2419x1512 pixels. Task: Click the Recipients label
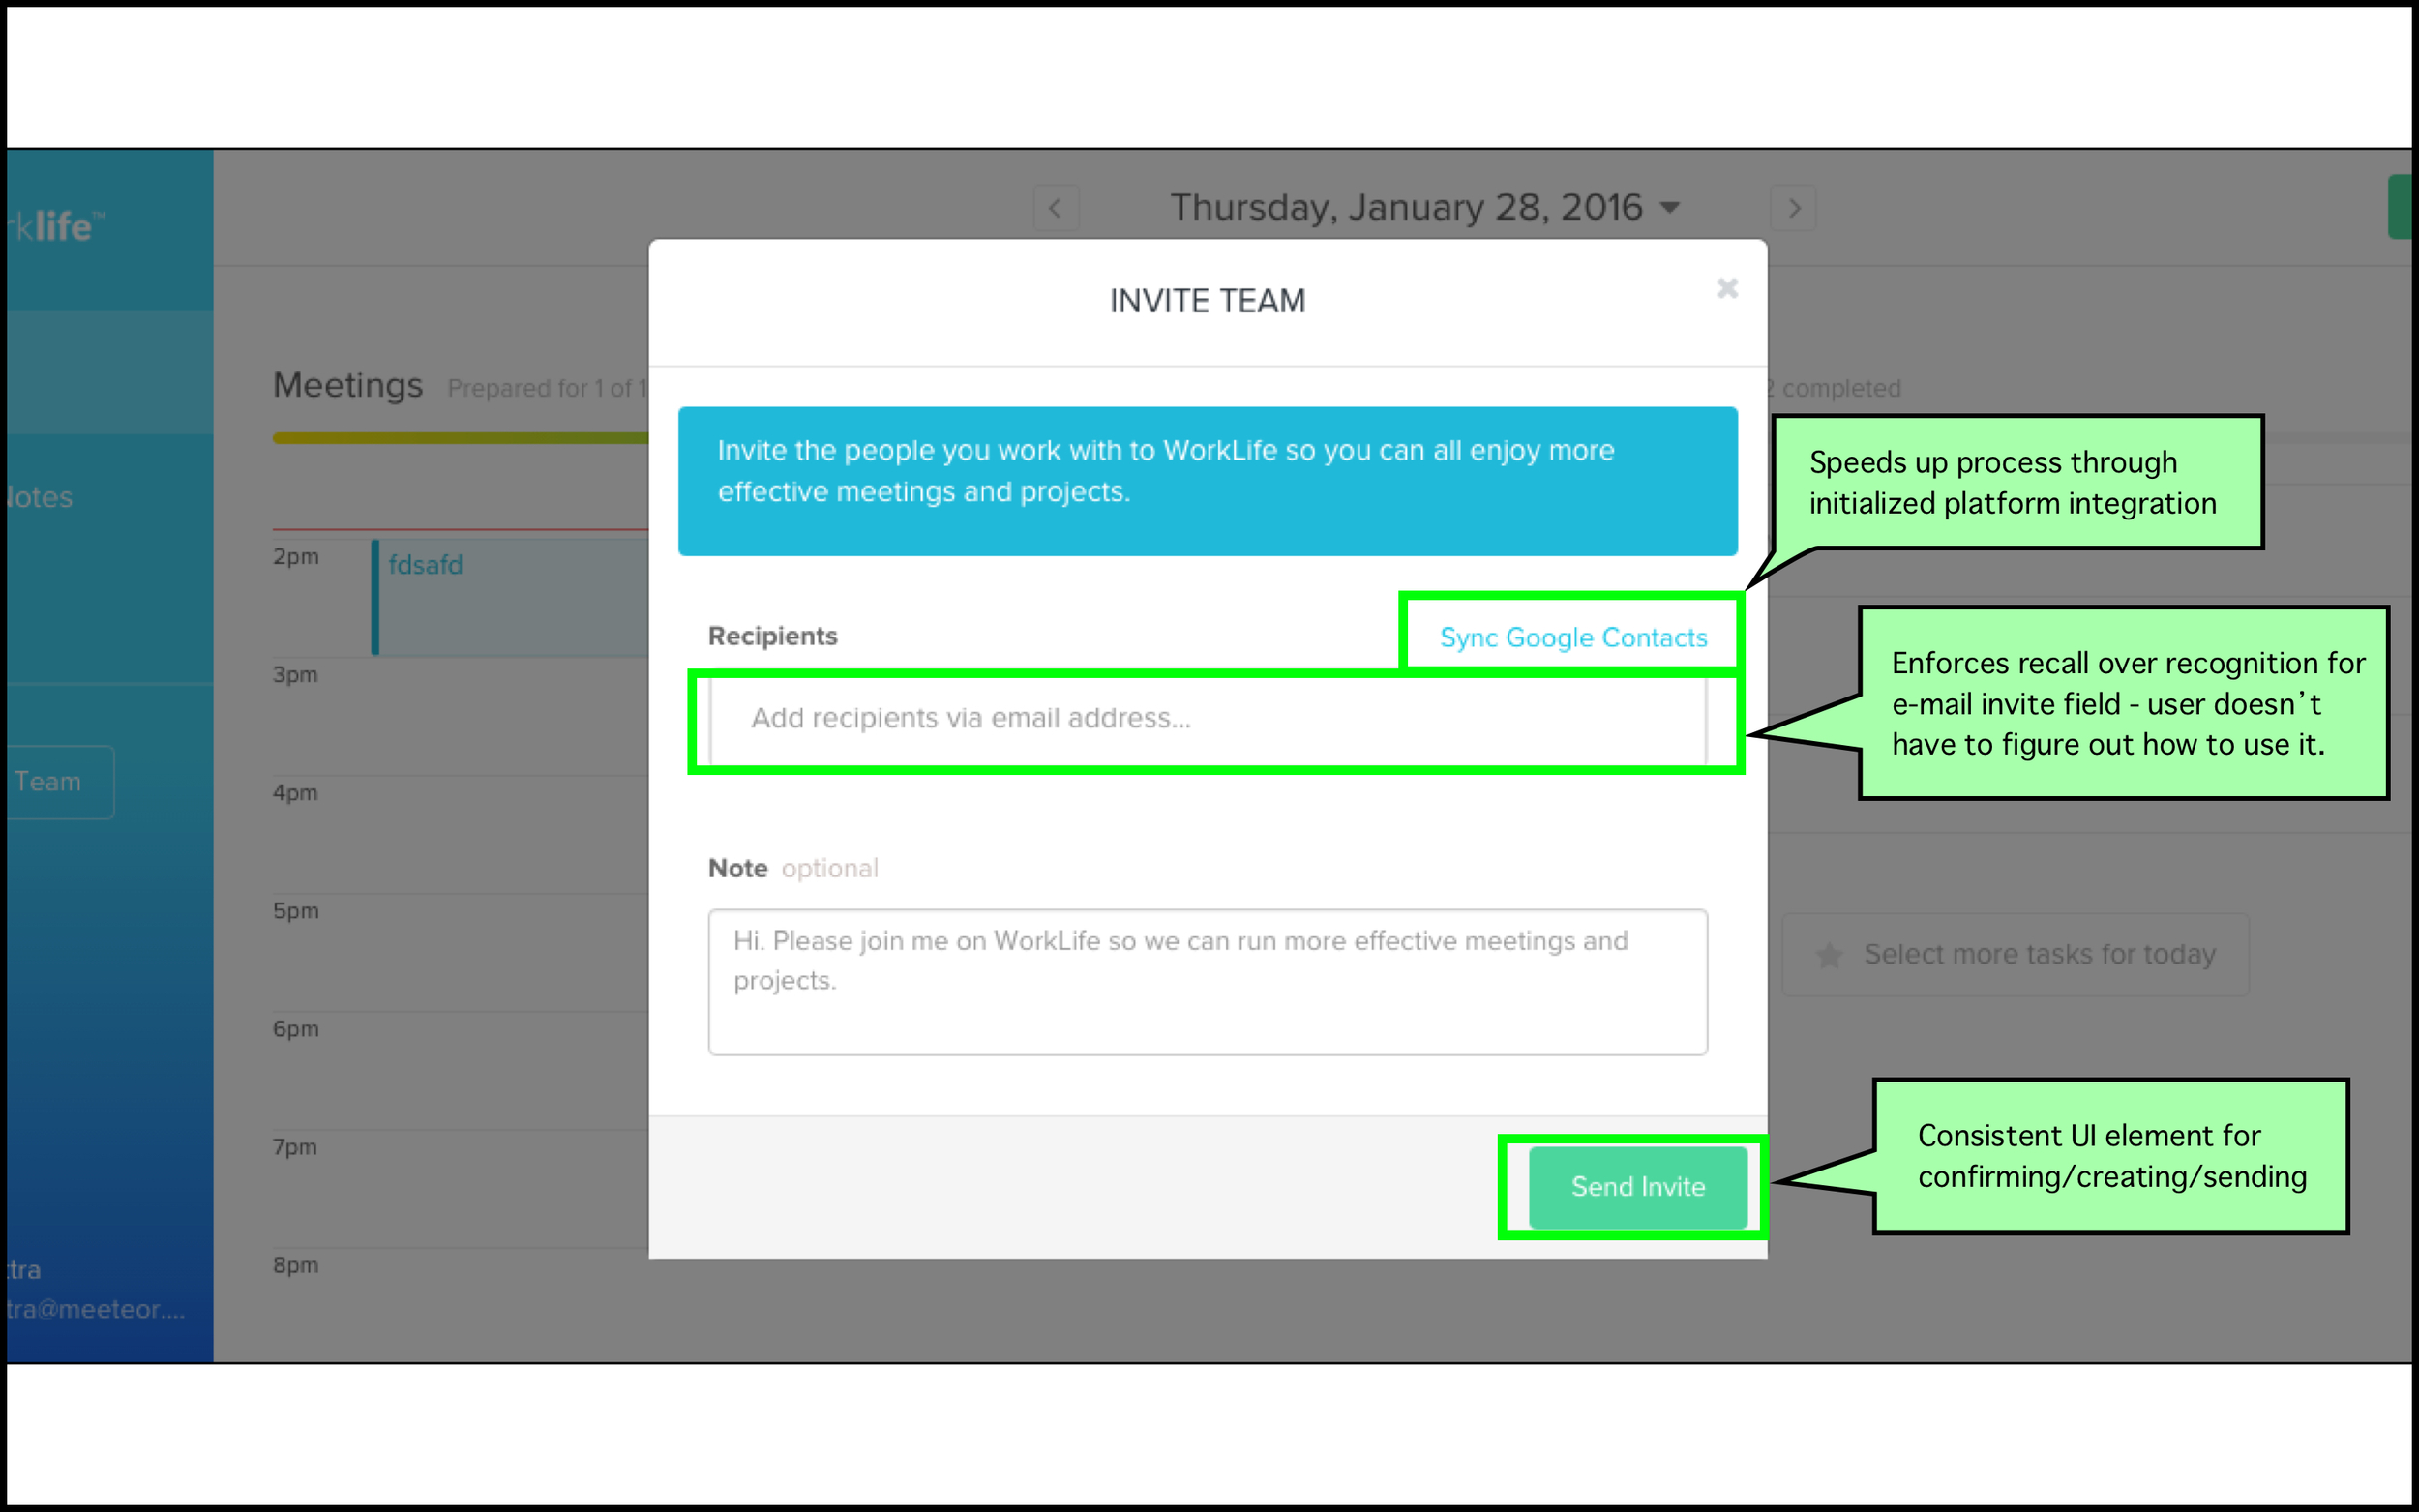(772, 636)
